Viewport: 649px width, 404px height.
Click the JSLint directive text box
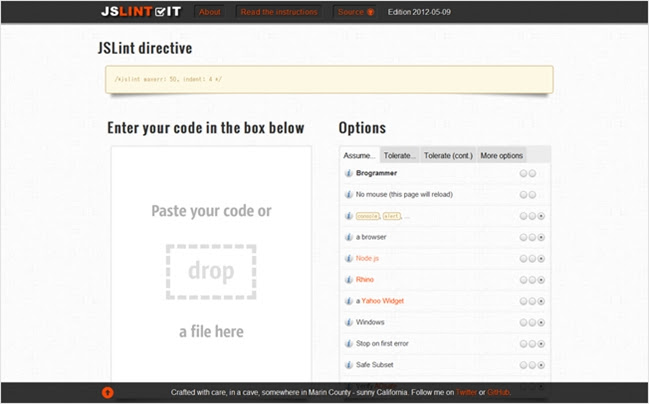coord(329,79)
